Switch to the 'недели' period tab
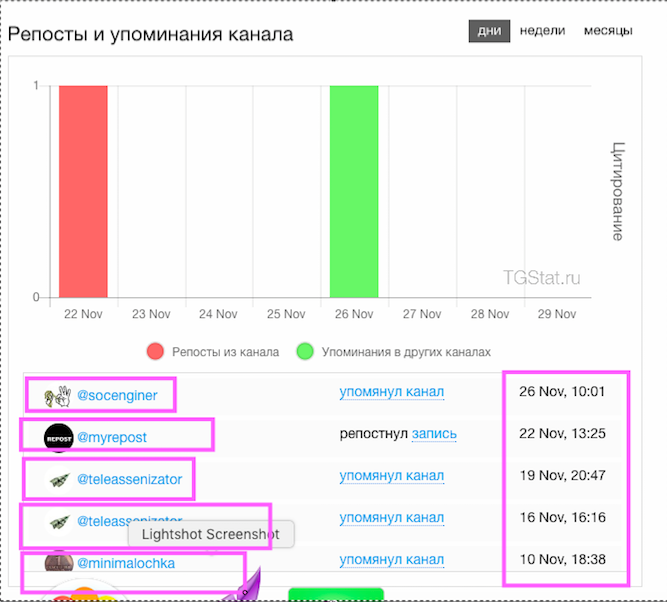The width and height of the screenshot is (667, 602). point(543,31)
